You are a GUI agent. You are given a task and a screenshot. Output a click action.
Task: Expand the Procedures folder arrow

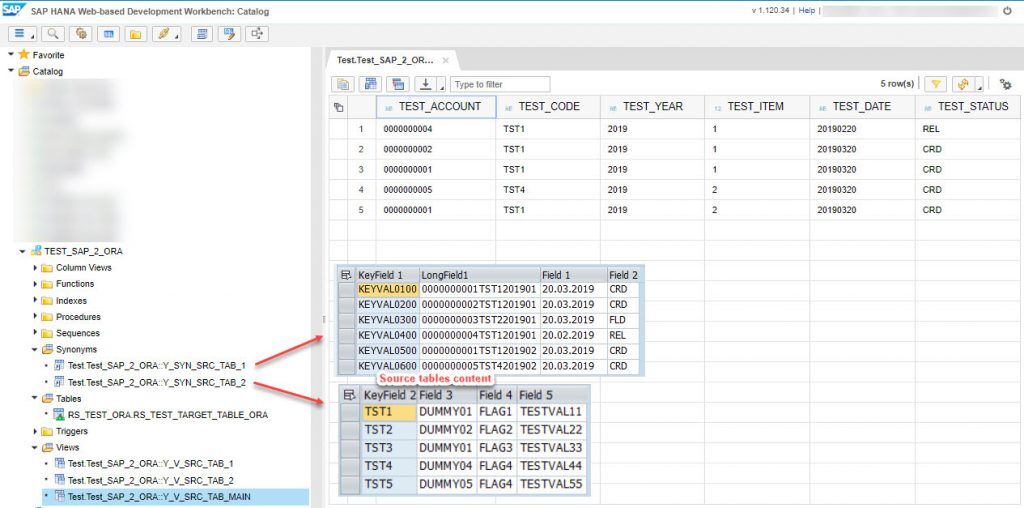coord(35,317)
